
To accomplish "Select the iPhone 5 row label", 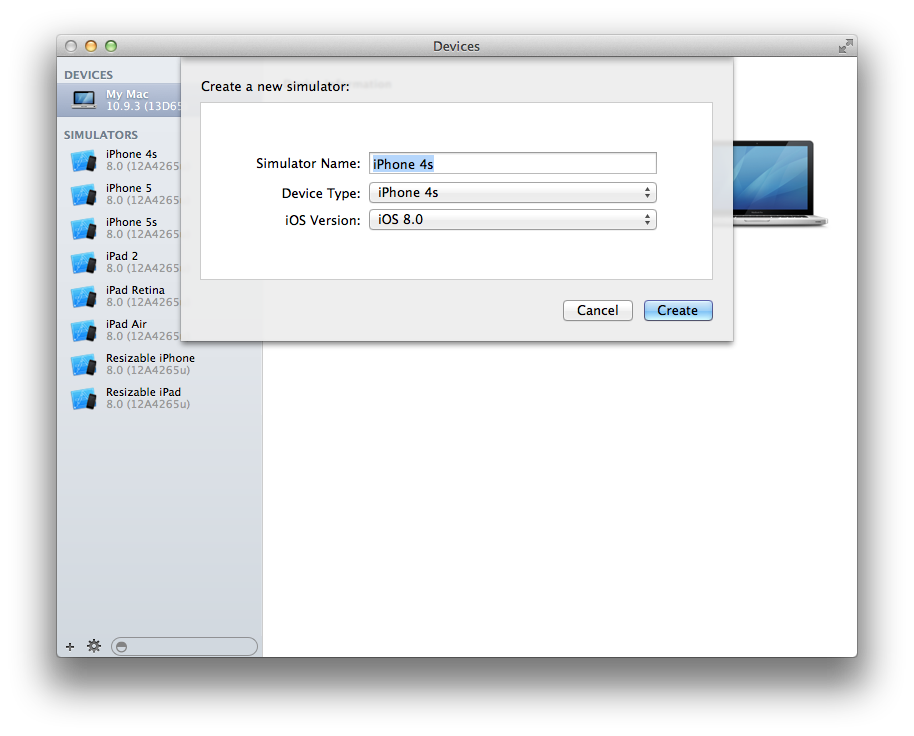I will coord(129,188).
